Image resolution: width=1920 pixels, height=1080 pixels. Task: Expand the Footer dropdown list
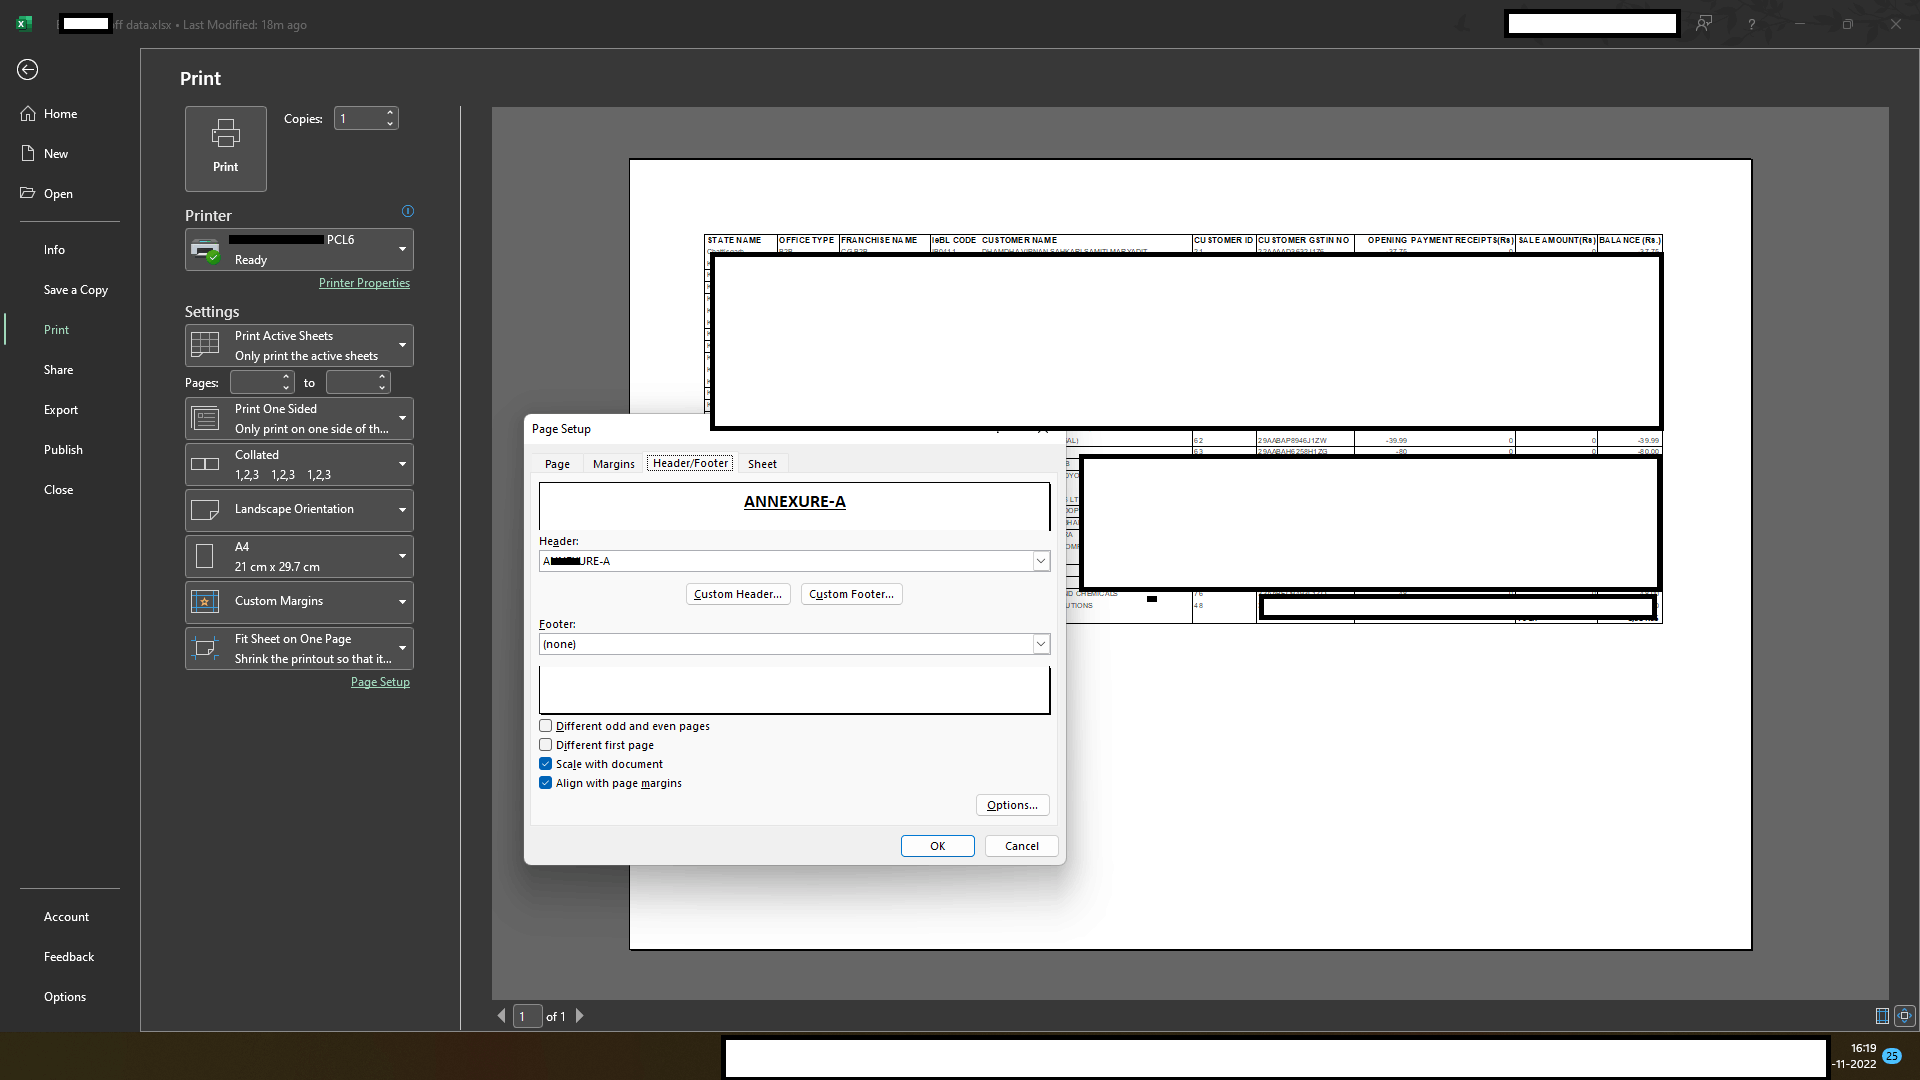pos(1041,644)
